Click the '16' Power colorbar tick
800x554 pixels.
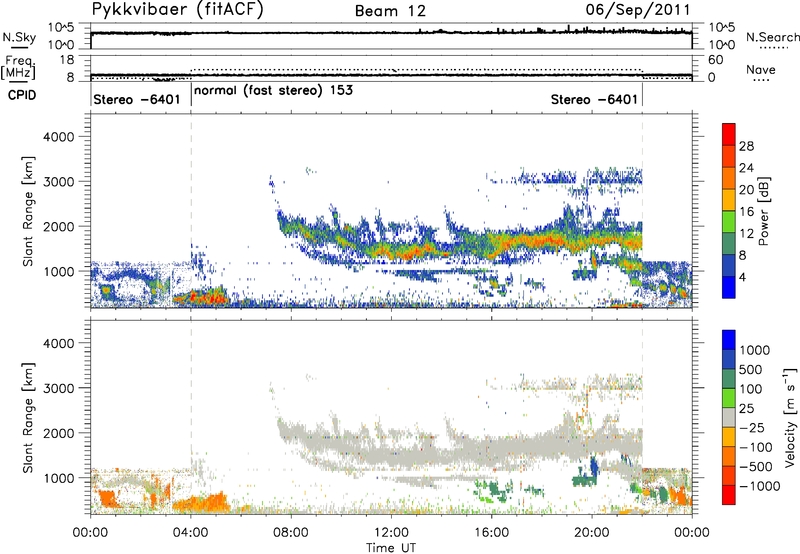pos(746,212)
